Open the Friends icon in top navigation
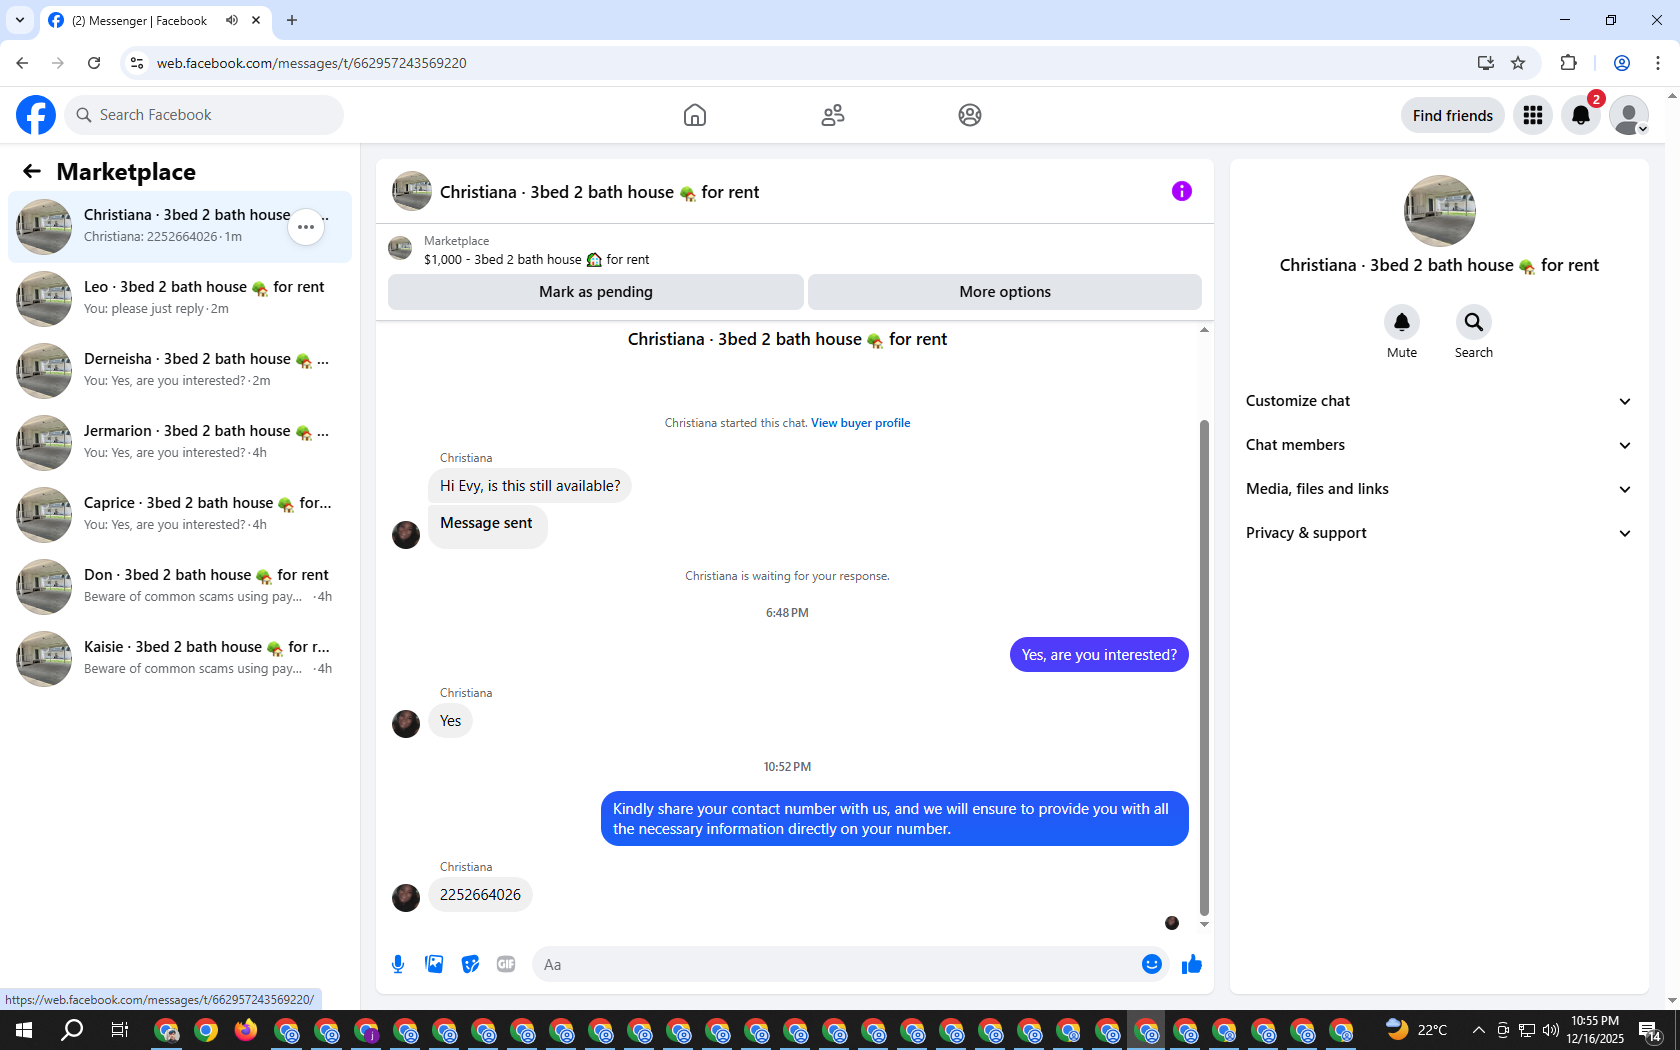Screen dimensions: 1680x1050 833,115
